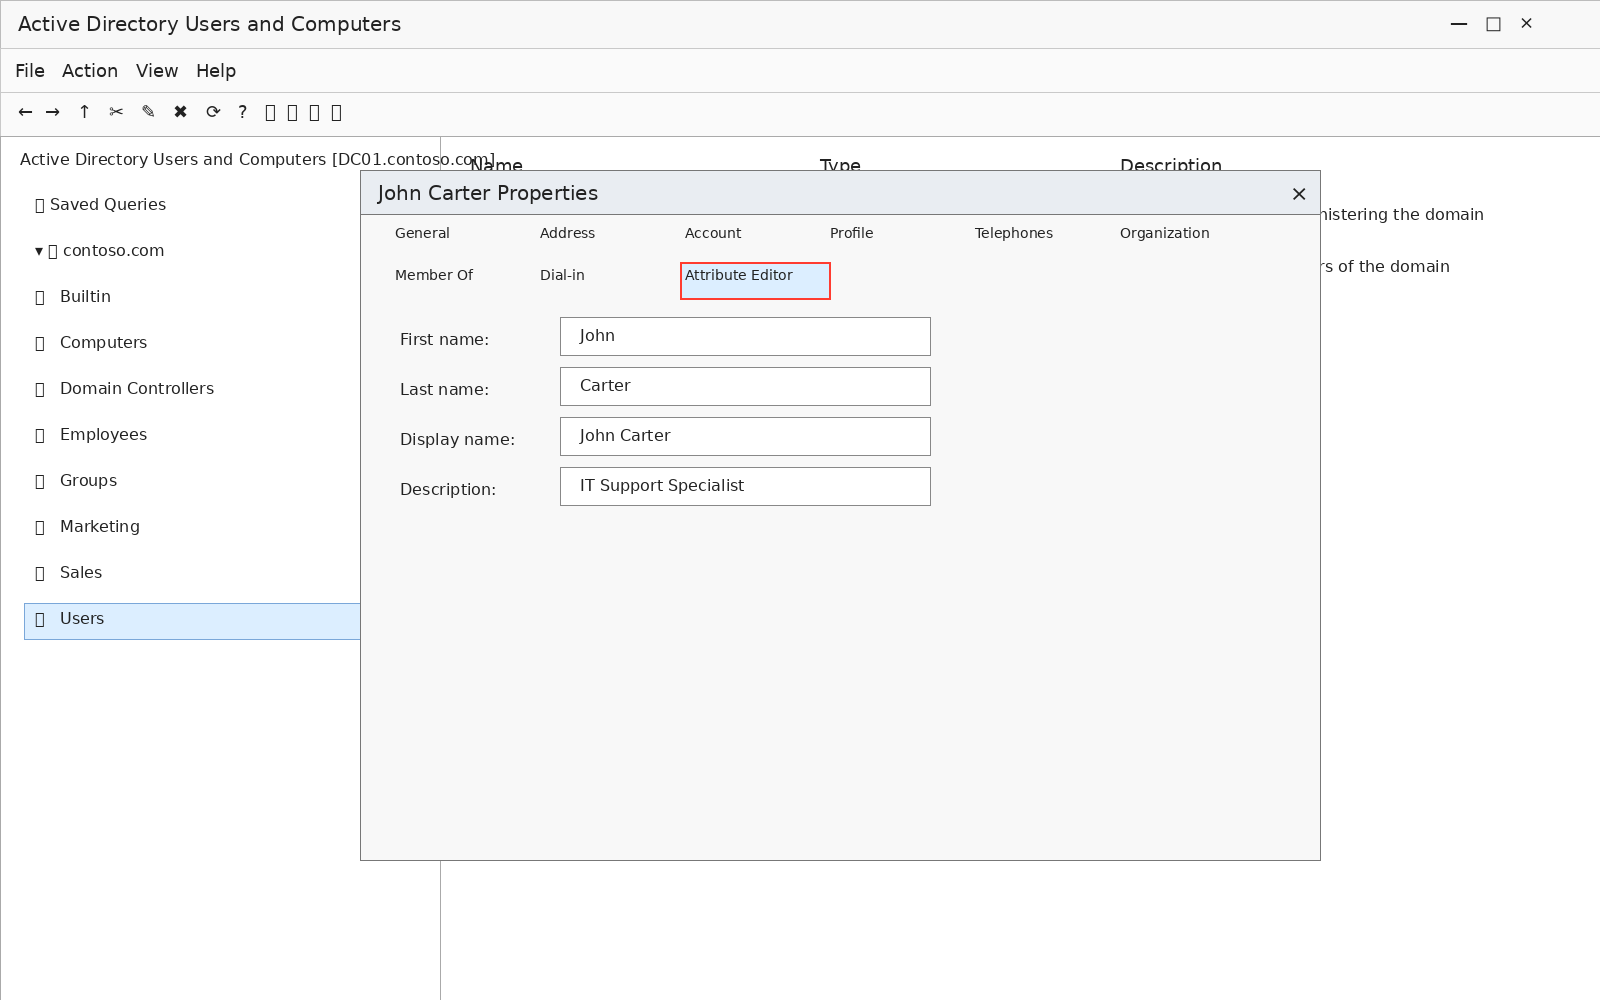Click the folder icon beside Computers
The height and width of the screenshot is (1000, 1600).
coord(40,343)
